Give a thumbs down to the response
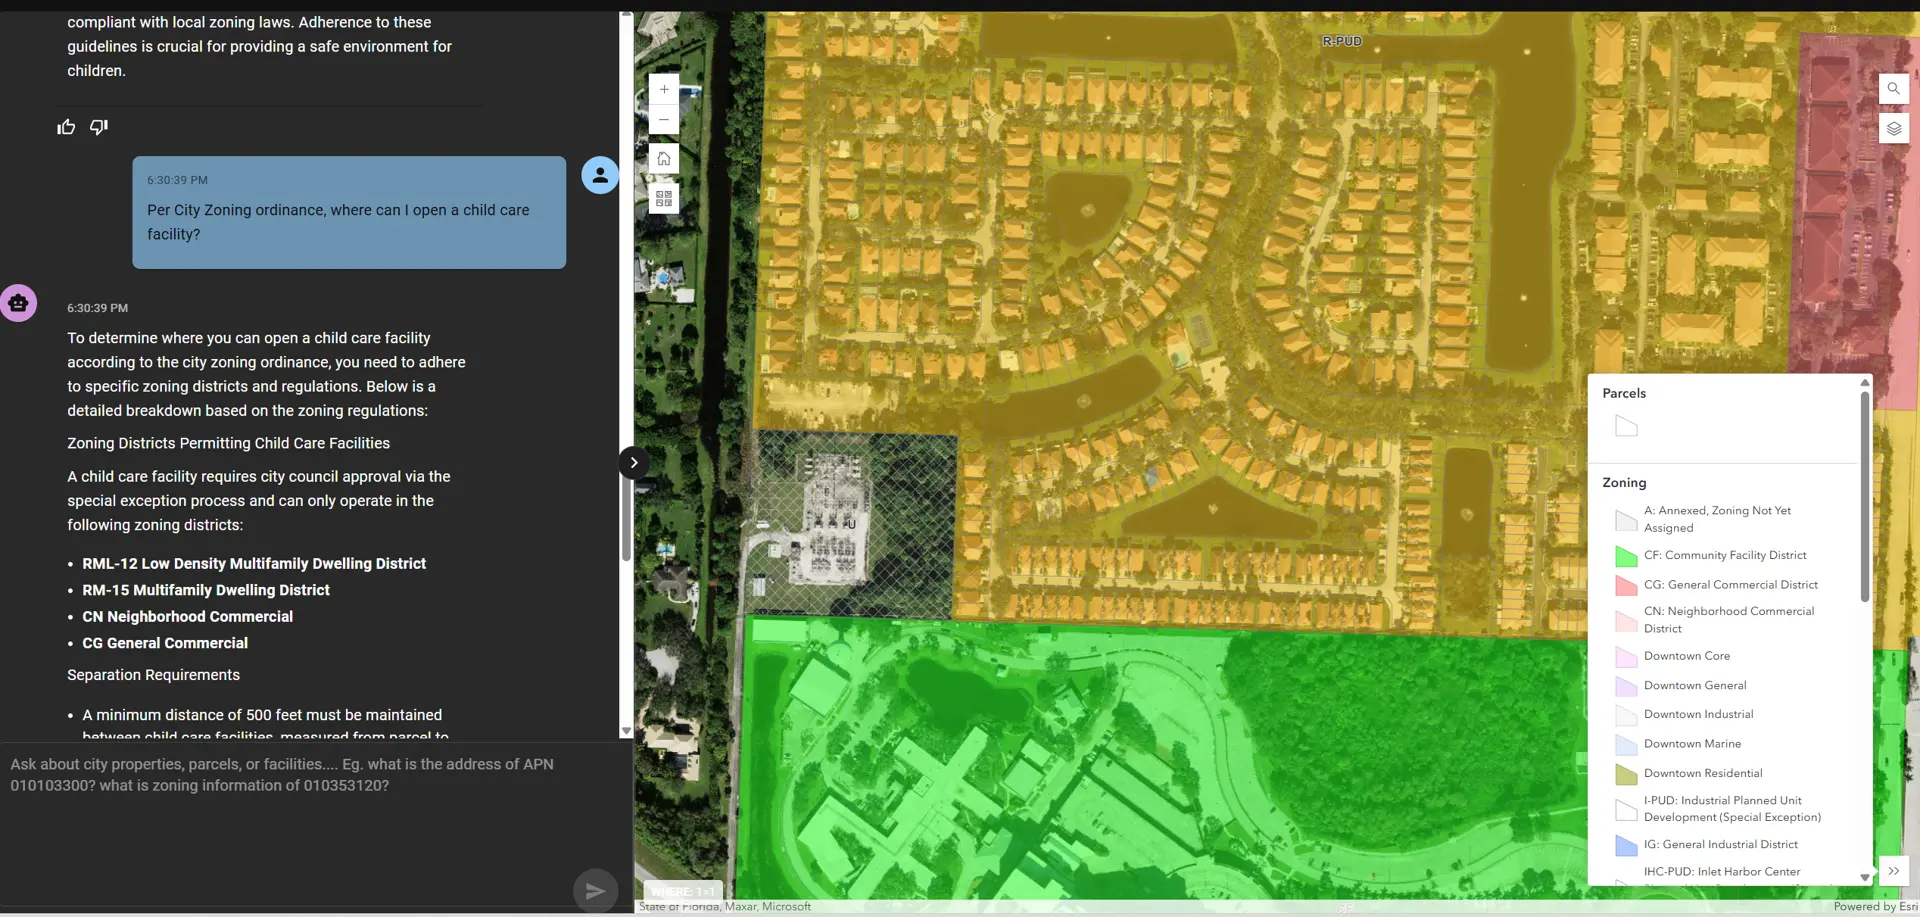 (x=98, y=127)
